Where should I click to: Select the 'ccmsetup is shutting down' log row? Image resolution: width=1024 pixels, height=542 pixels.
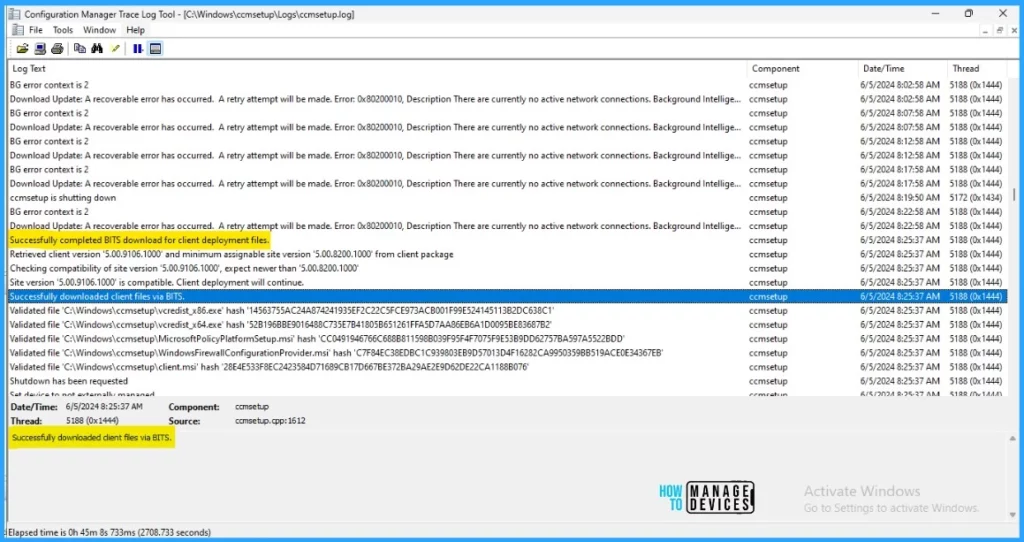507,198
